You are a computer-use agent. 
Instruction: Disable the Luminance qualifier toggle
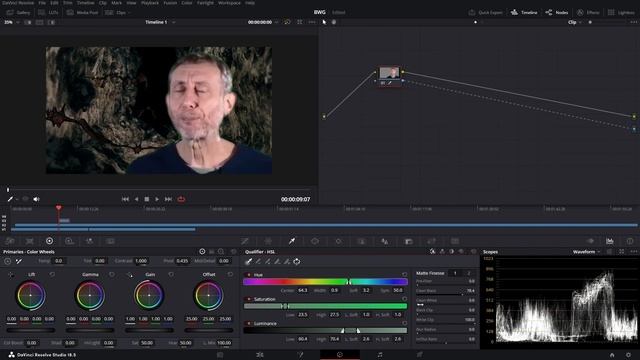249,324
